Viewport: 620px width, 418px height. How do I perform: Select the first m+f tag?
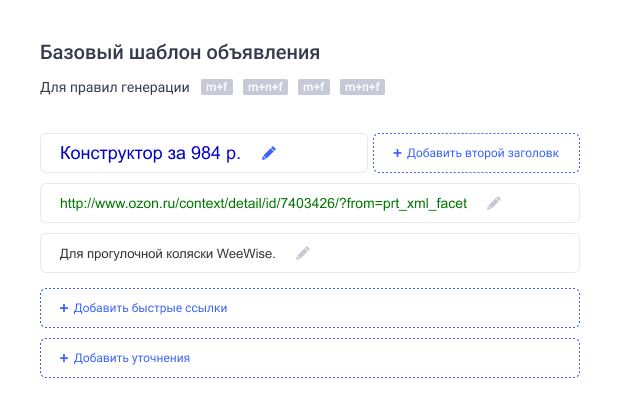tap(216, 88)
